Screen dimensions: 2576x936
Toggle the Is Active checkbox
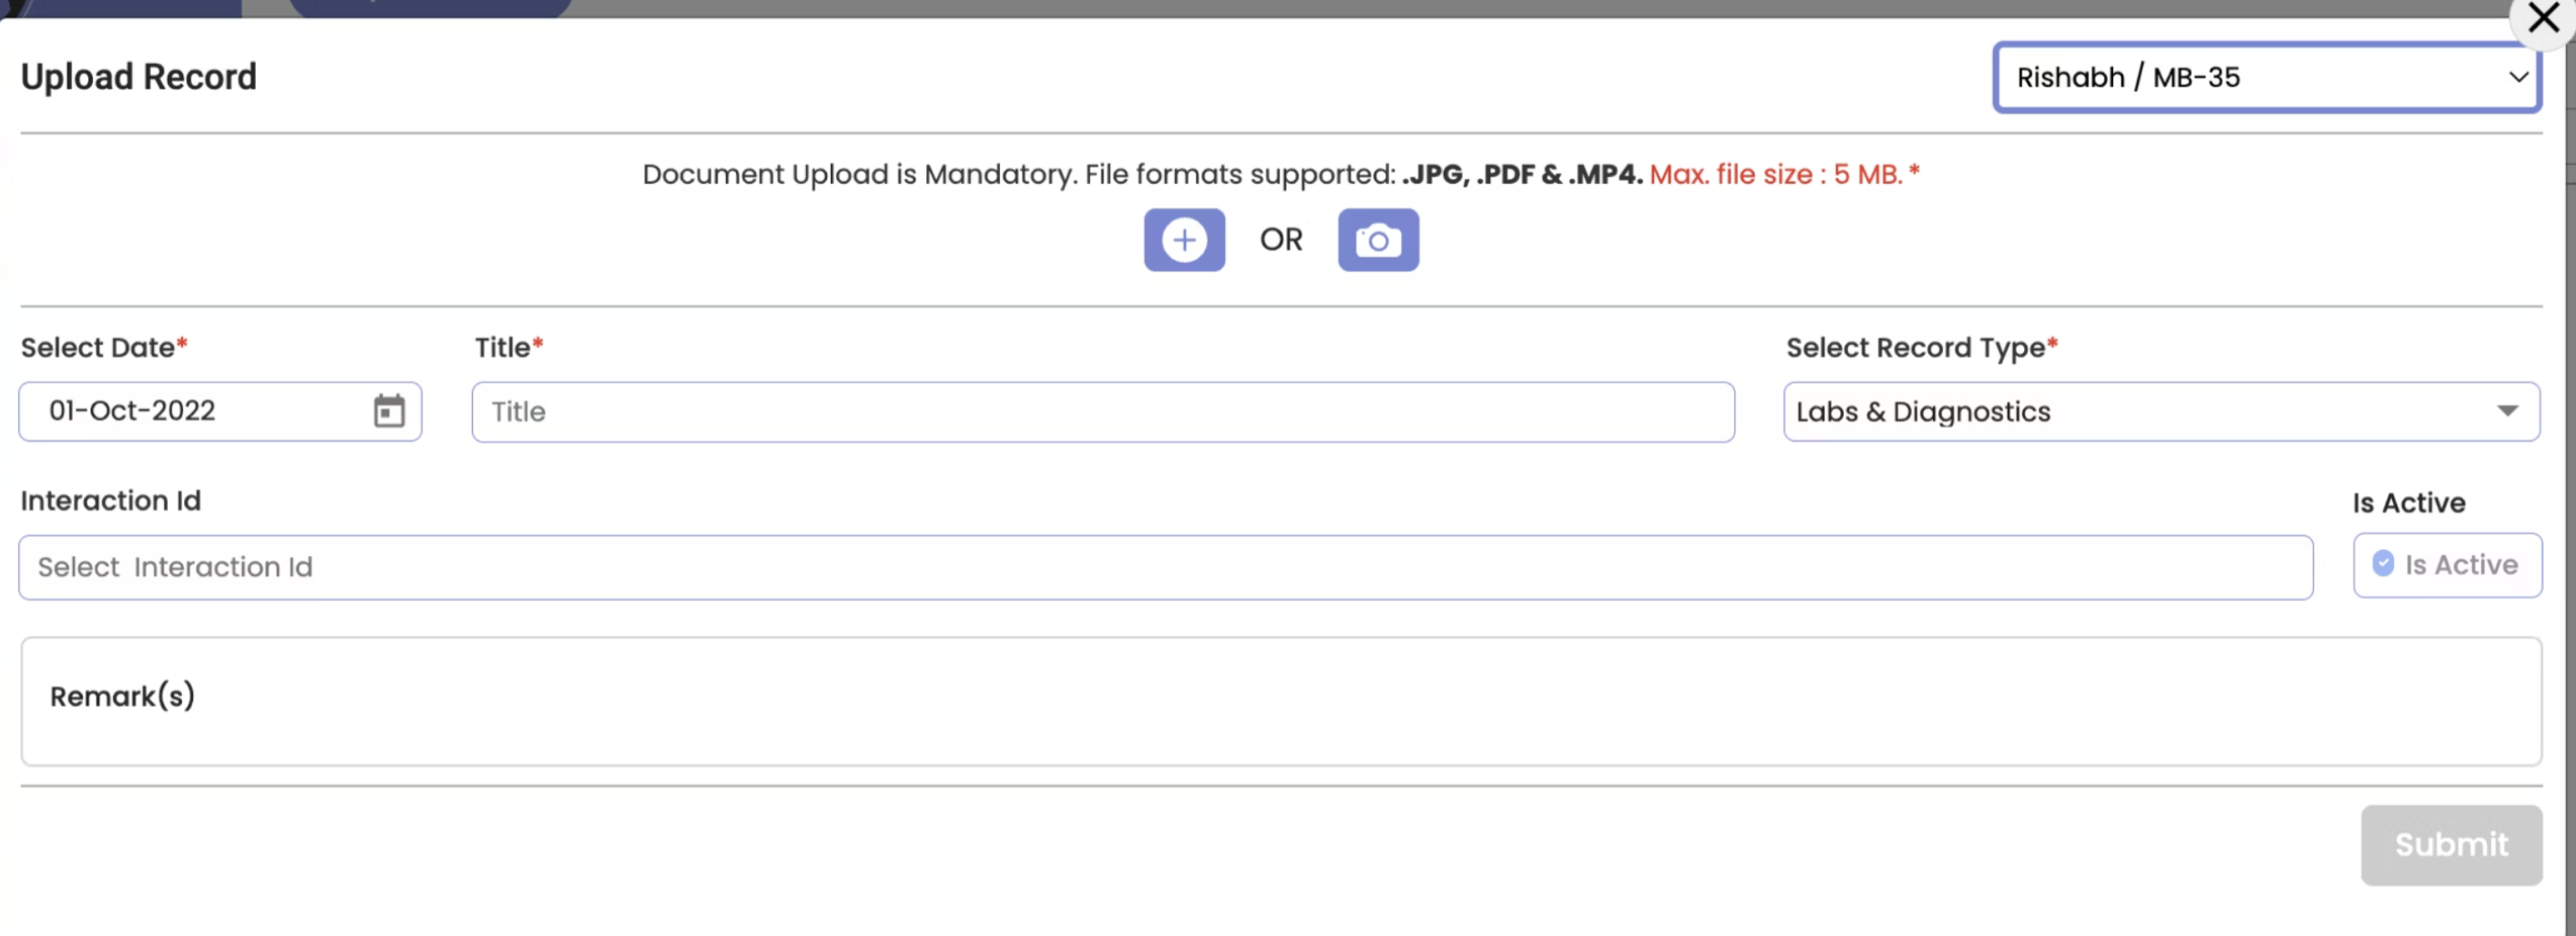pos(2383,564)
